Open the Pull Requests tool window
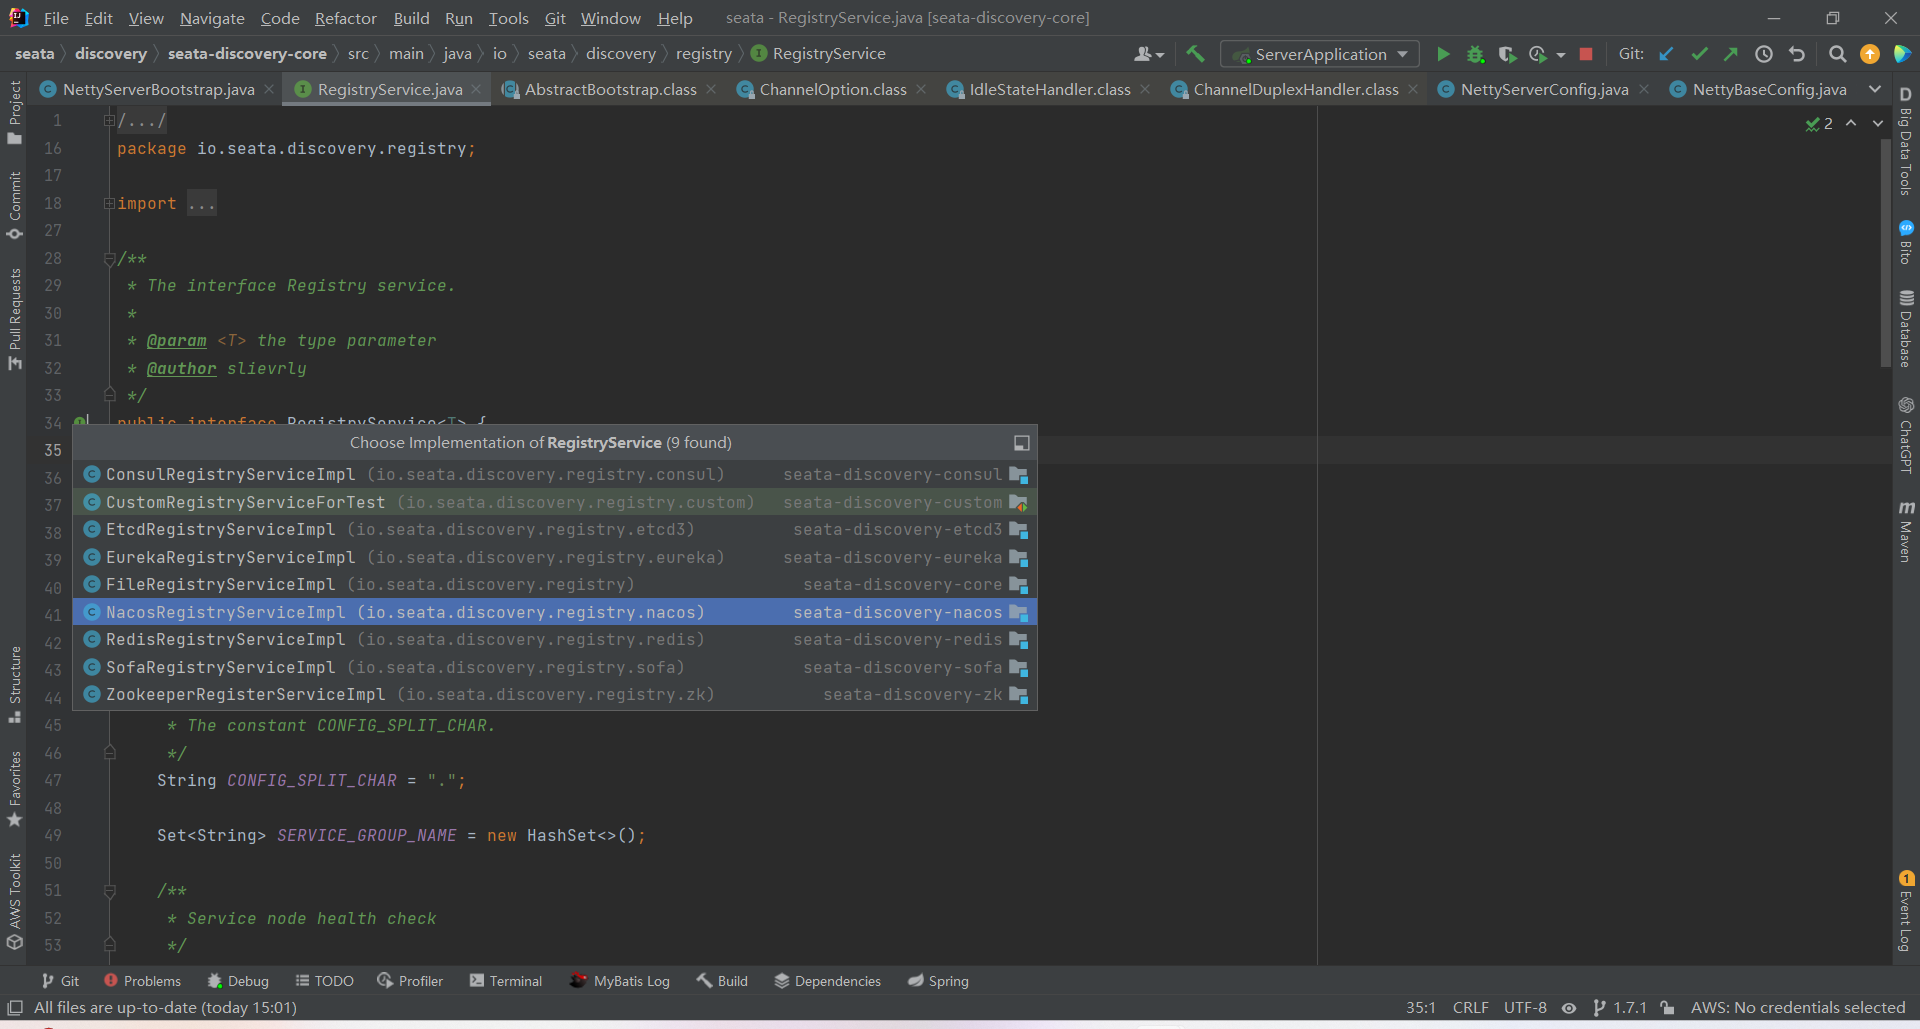Image resolution: width=1920 pixels, height=1029 pixels. coord(14,319)
